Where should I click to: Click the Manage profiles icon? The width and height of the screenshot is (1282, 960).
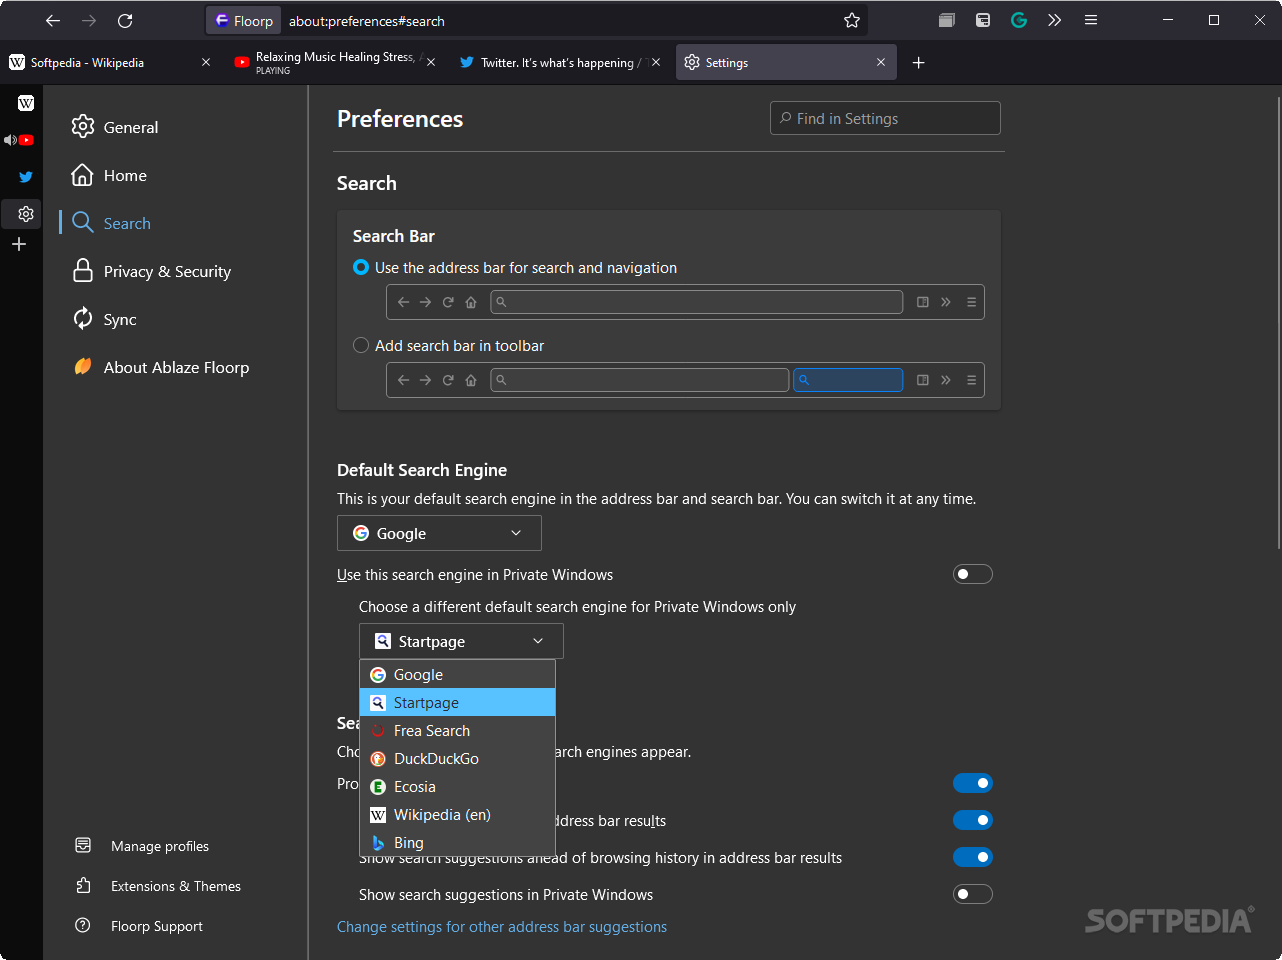[83, 846]
